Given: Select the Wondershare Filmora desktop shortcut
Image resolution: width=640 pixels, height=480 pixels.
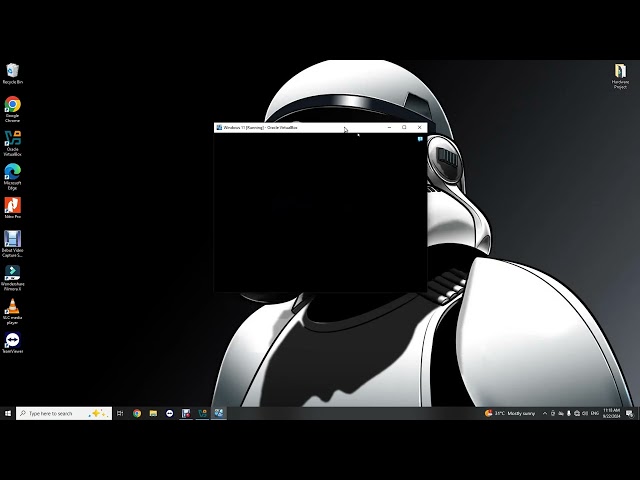Looking at the screenshot, I should (x=12, y=278).
